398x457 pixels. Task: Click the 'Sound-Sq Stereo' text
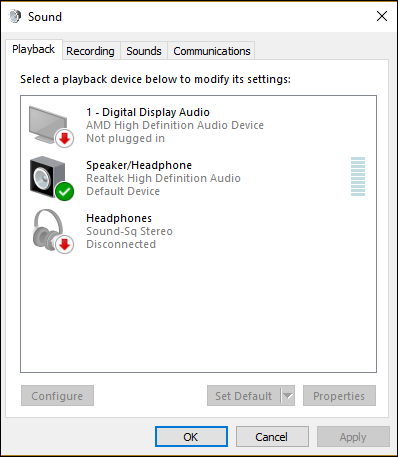click(x=129, y=231)
